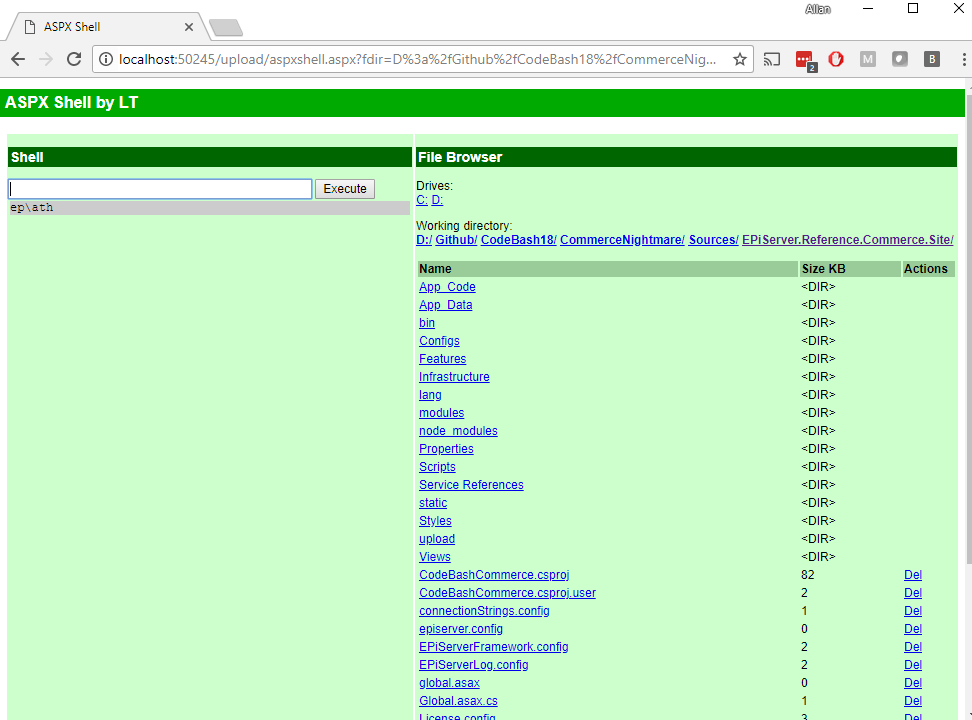Reload the page using the refresh icon
This screenshot has height=720, width=972.
[74, 59]
